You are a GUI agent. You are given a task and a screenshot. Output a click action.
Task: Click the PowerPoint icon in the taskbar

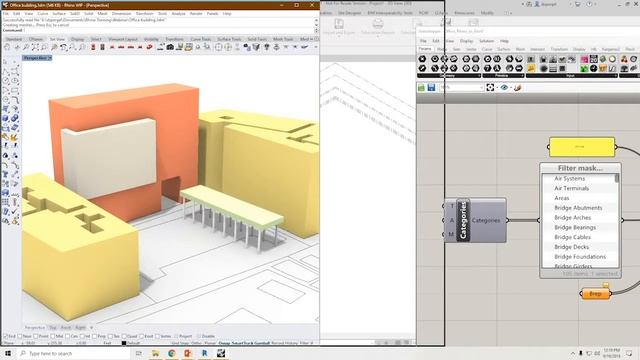188,353
